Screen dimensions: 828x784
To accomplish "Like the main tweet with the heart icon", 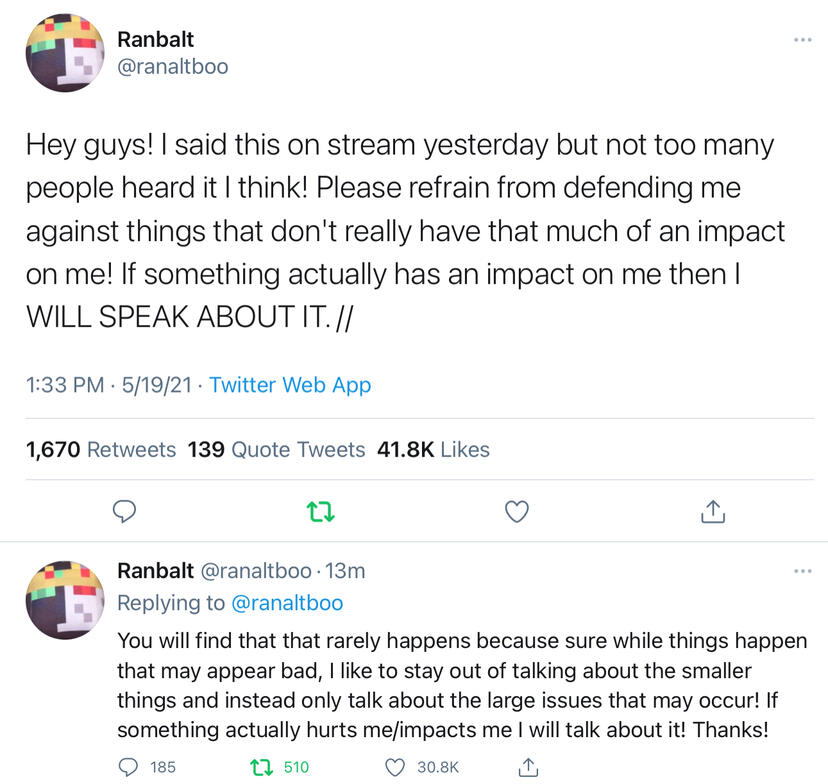I will [516, 512].
